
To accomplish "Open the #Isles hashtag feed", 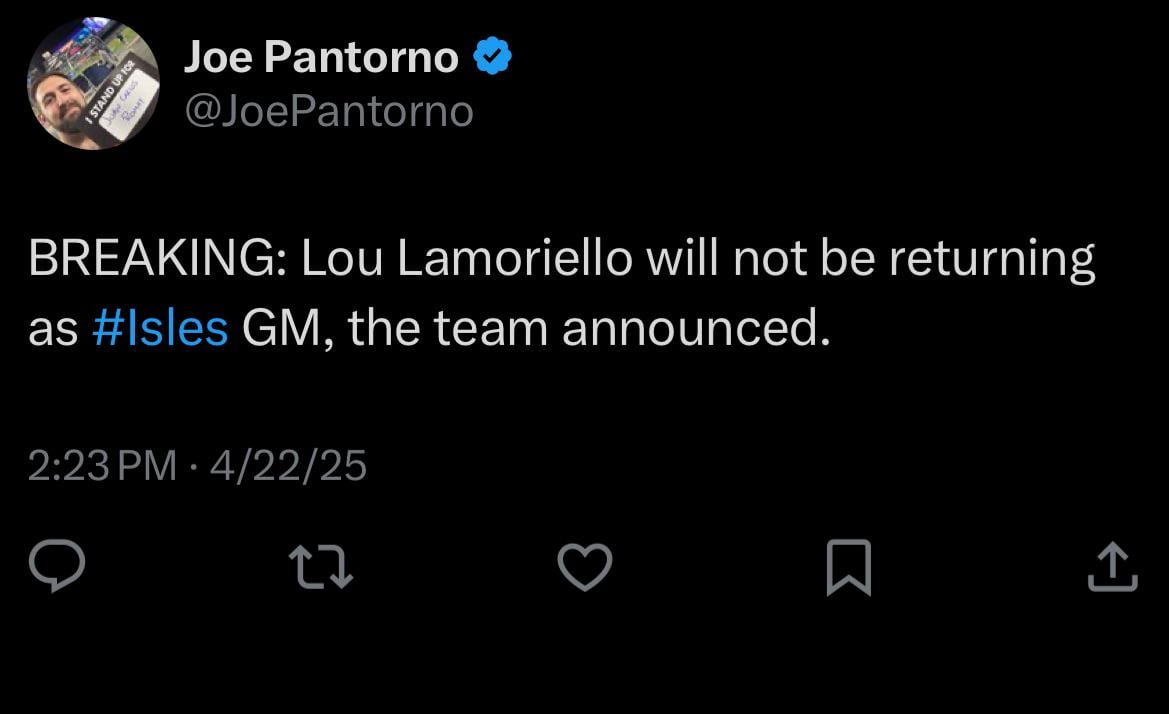I will click(x=161, y=326).
